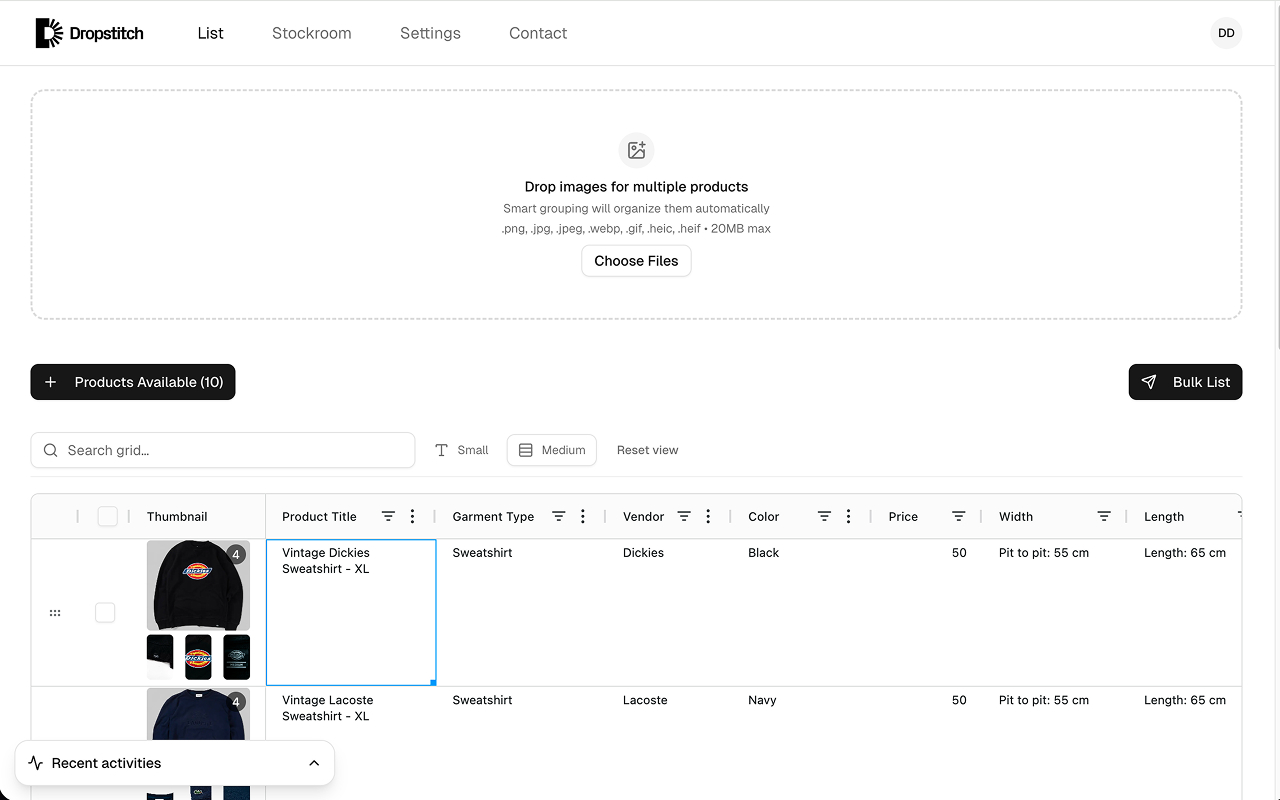Click the Length cell in the Lacoste row
1280x800 pixels.
coord(1185,743)
